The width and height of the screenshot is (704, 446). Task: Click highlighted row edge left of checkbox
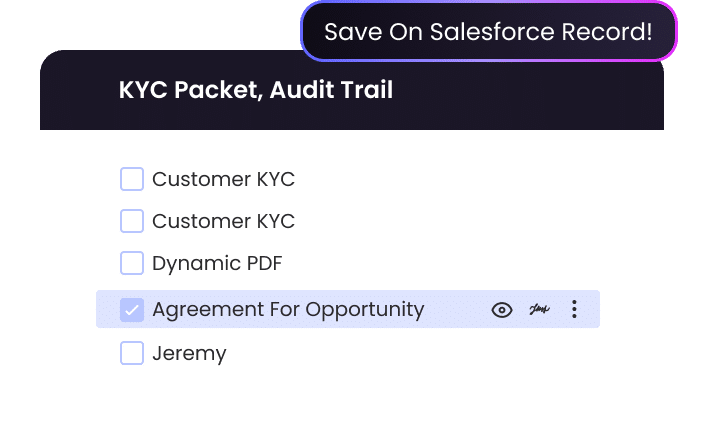[x=106, y=310]
